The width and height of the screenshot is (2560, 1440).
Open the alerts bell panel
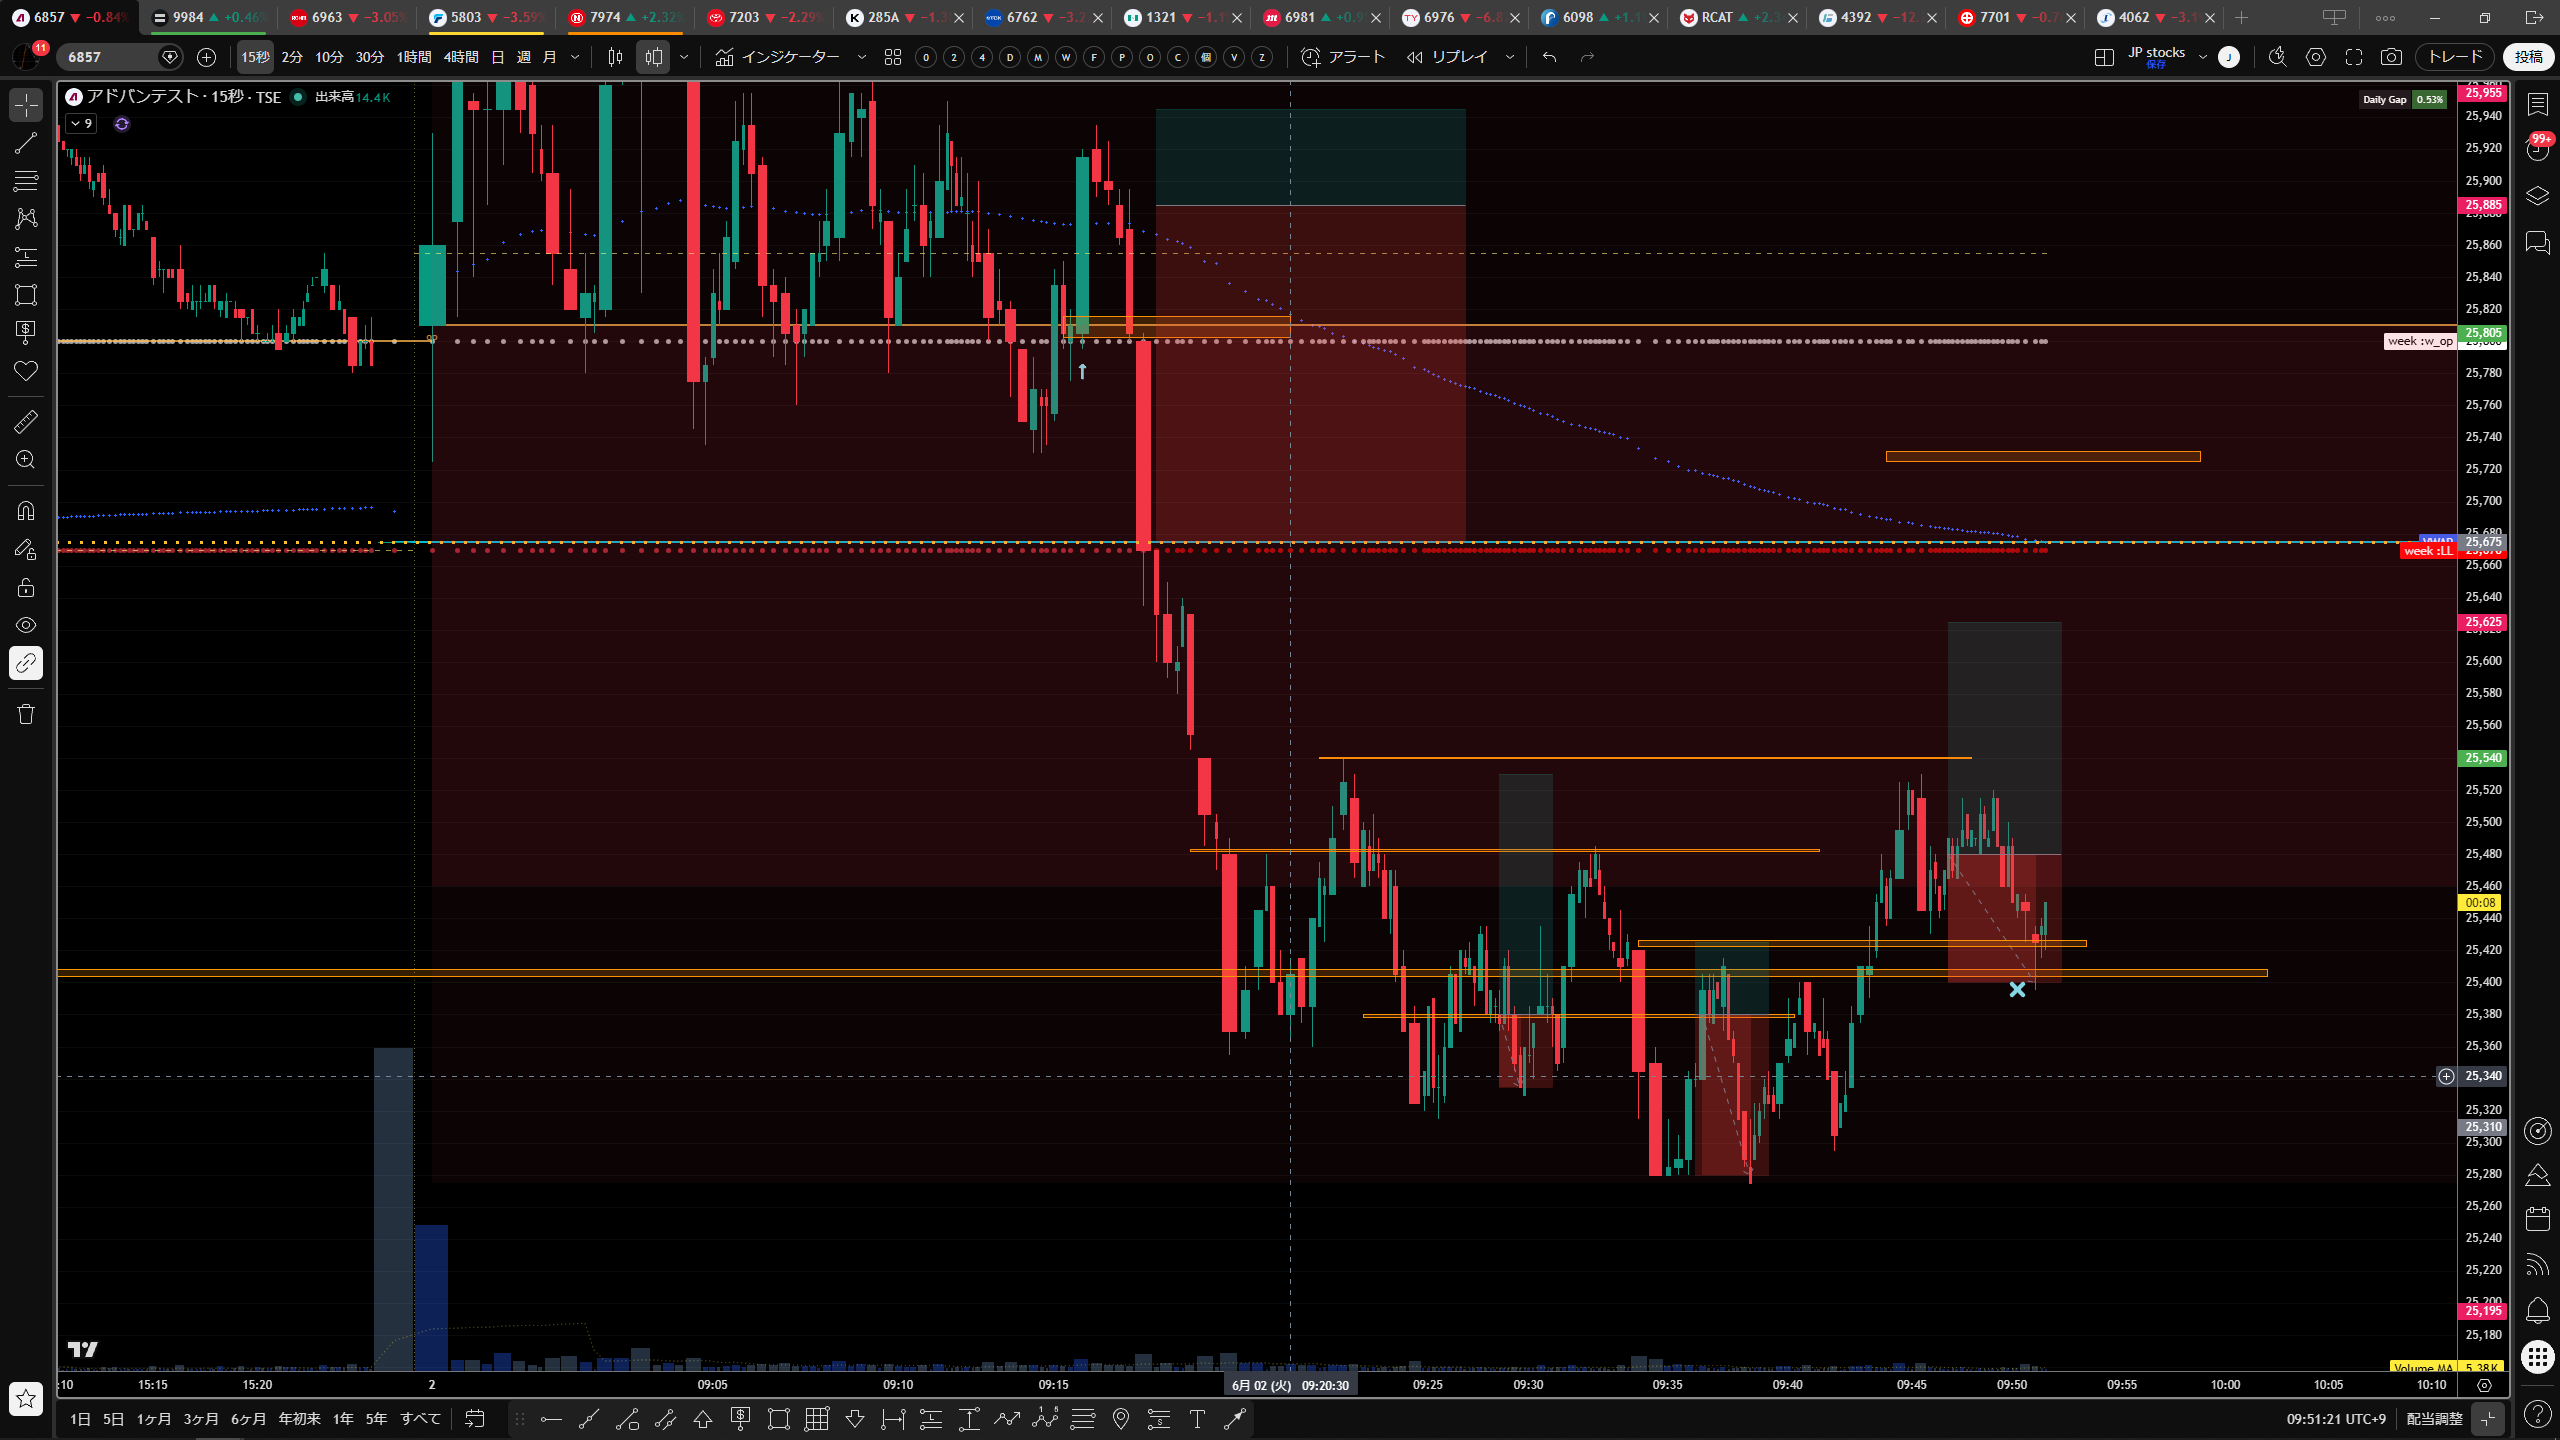tap(2537, 1310)
